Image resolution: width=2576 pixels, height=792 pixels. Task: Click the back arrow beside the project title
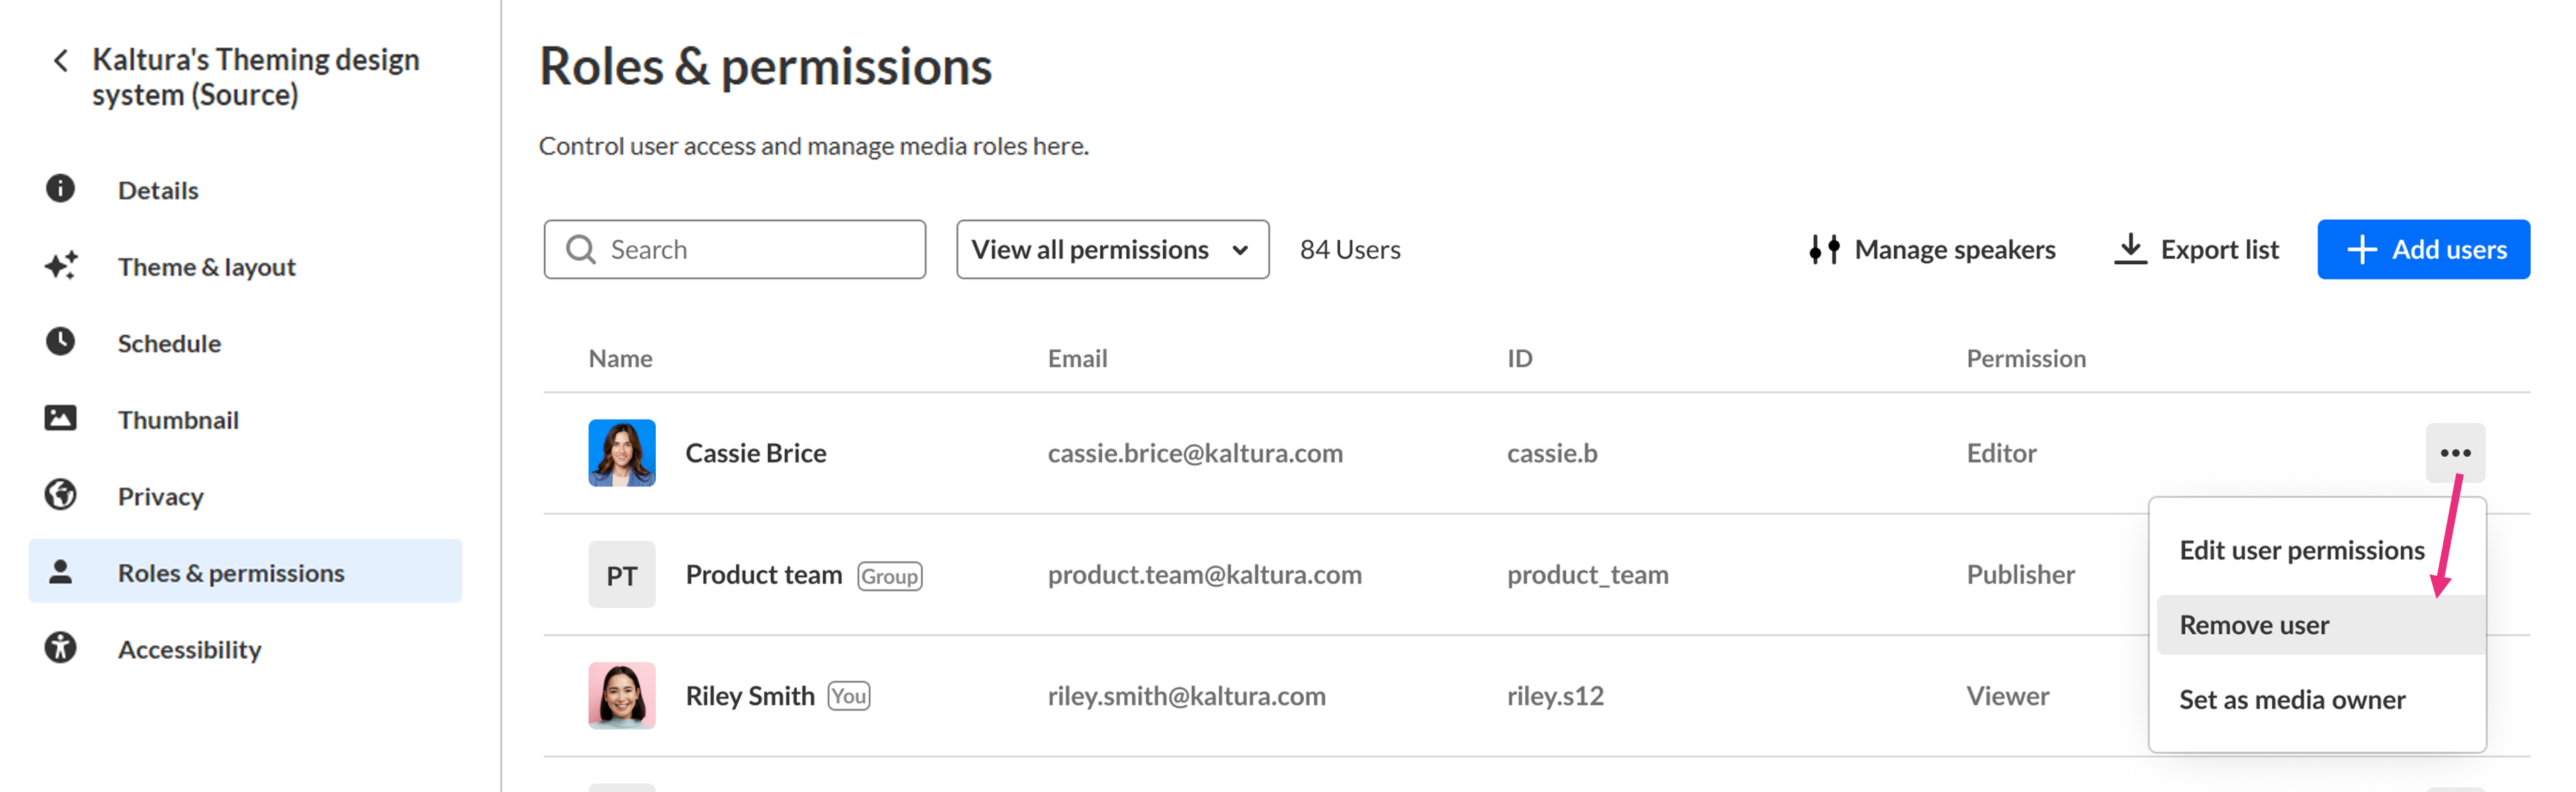coord(61,61)
